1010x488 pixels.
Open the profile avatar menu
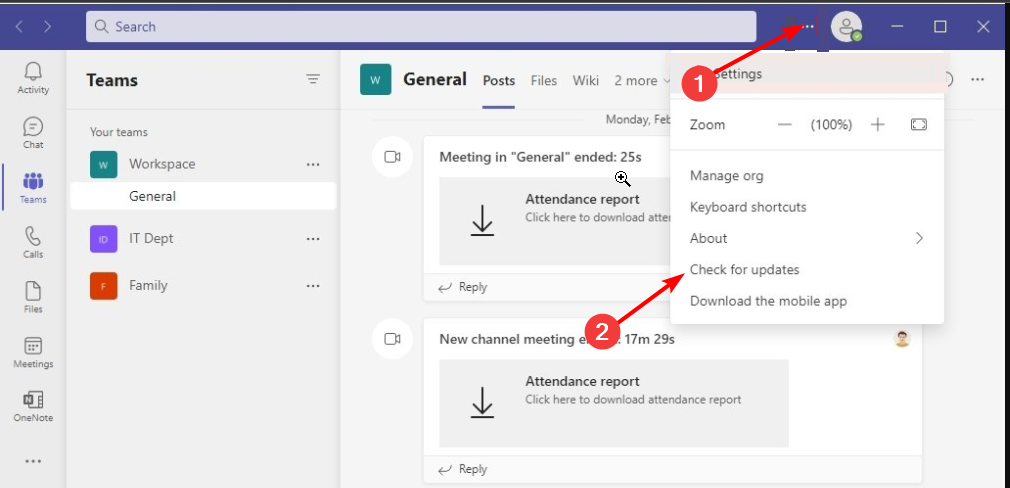tap(846, 26)
